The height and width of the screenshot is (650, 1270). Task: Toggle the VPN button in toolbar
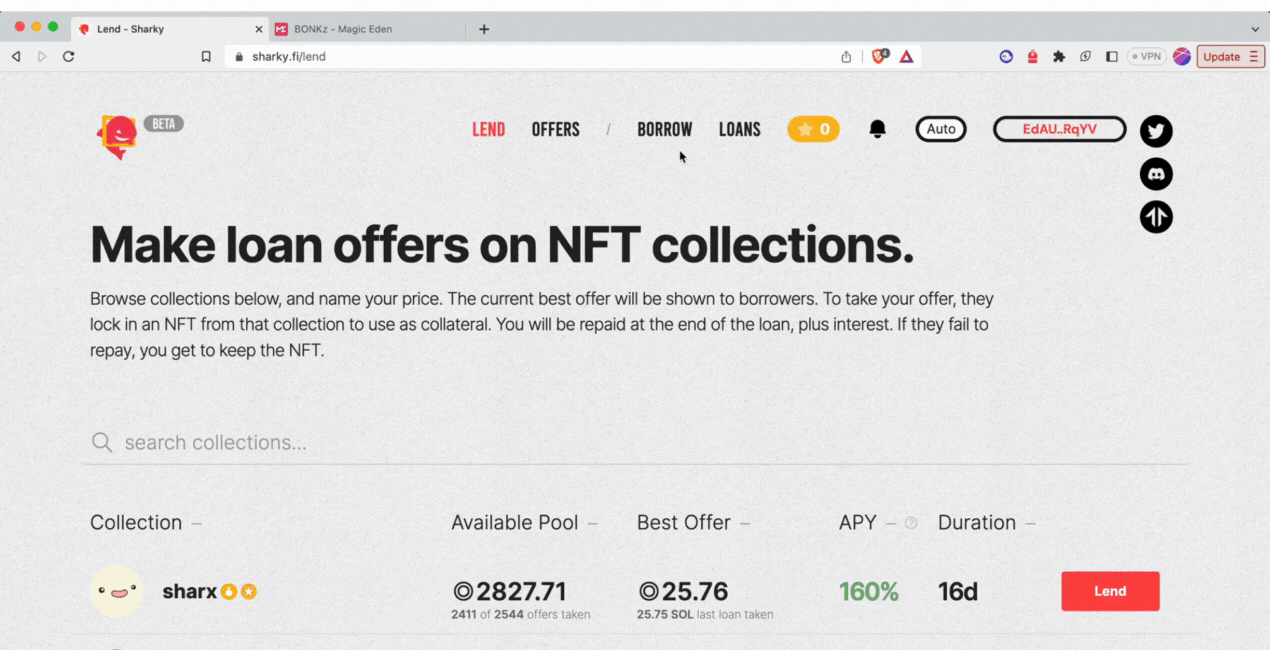[1146, 57]
